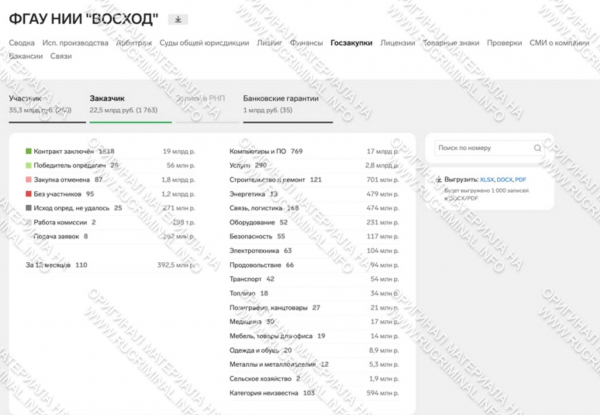Filter by Закупка отменена status

62,179
